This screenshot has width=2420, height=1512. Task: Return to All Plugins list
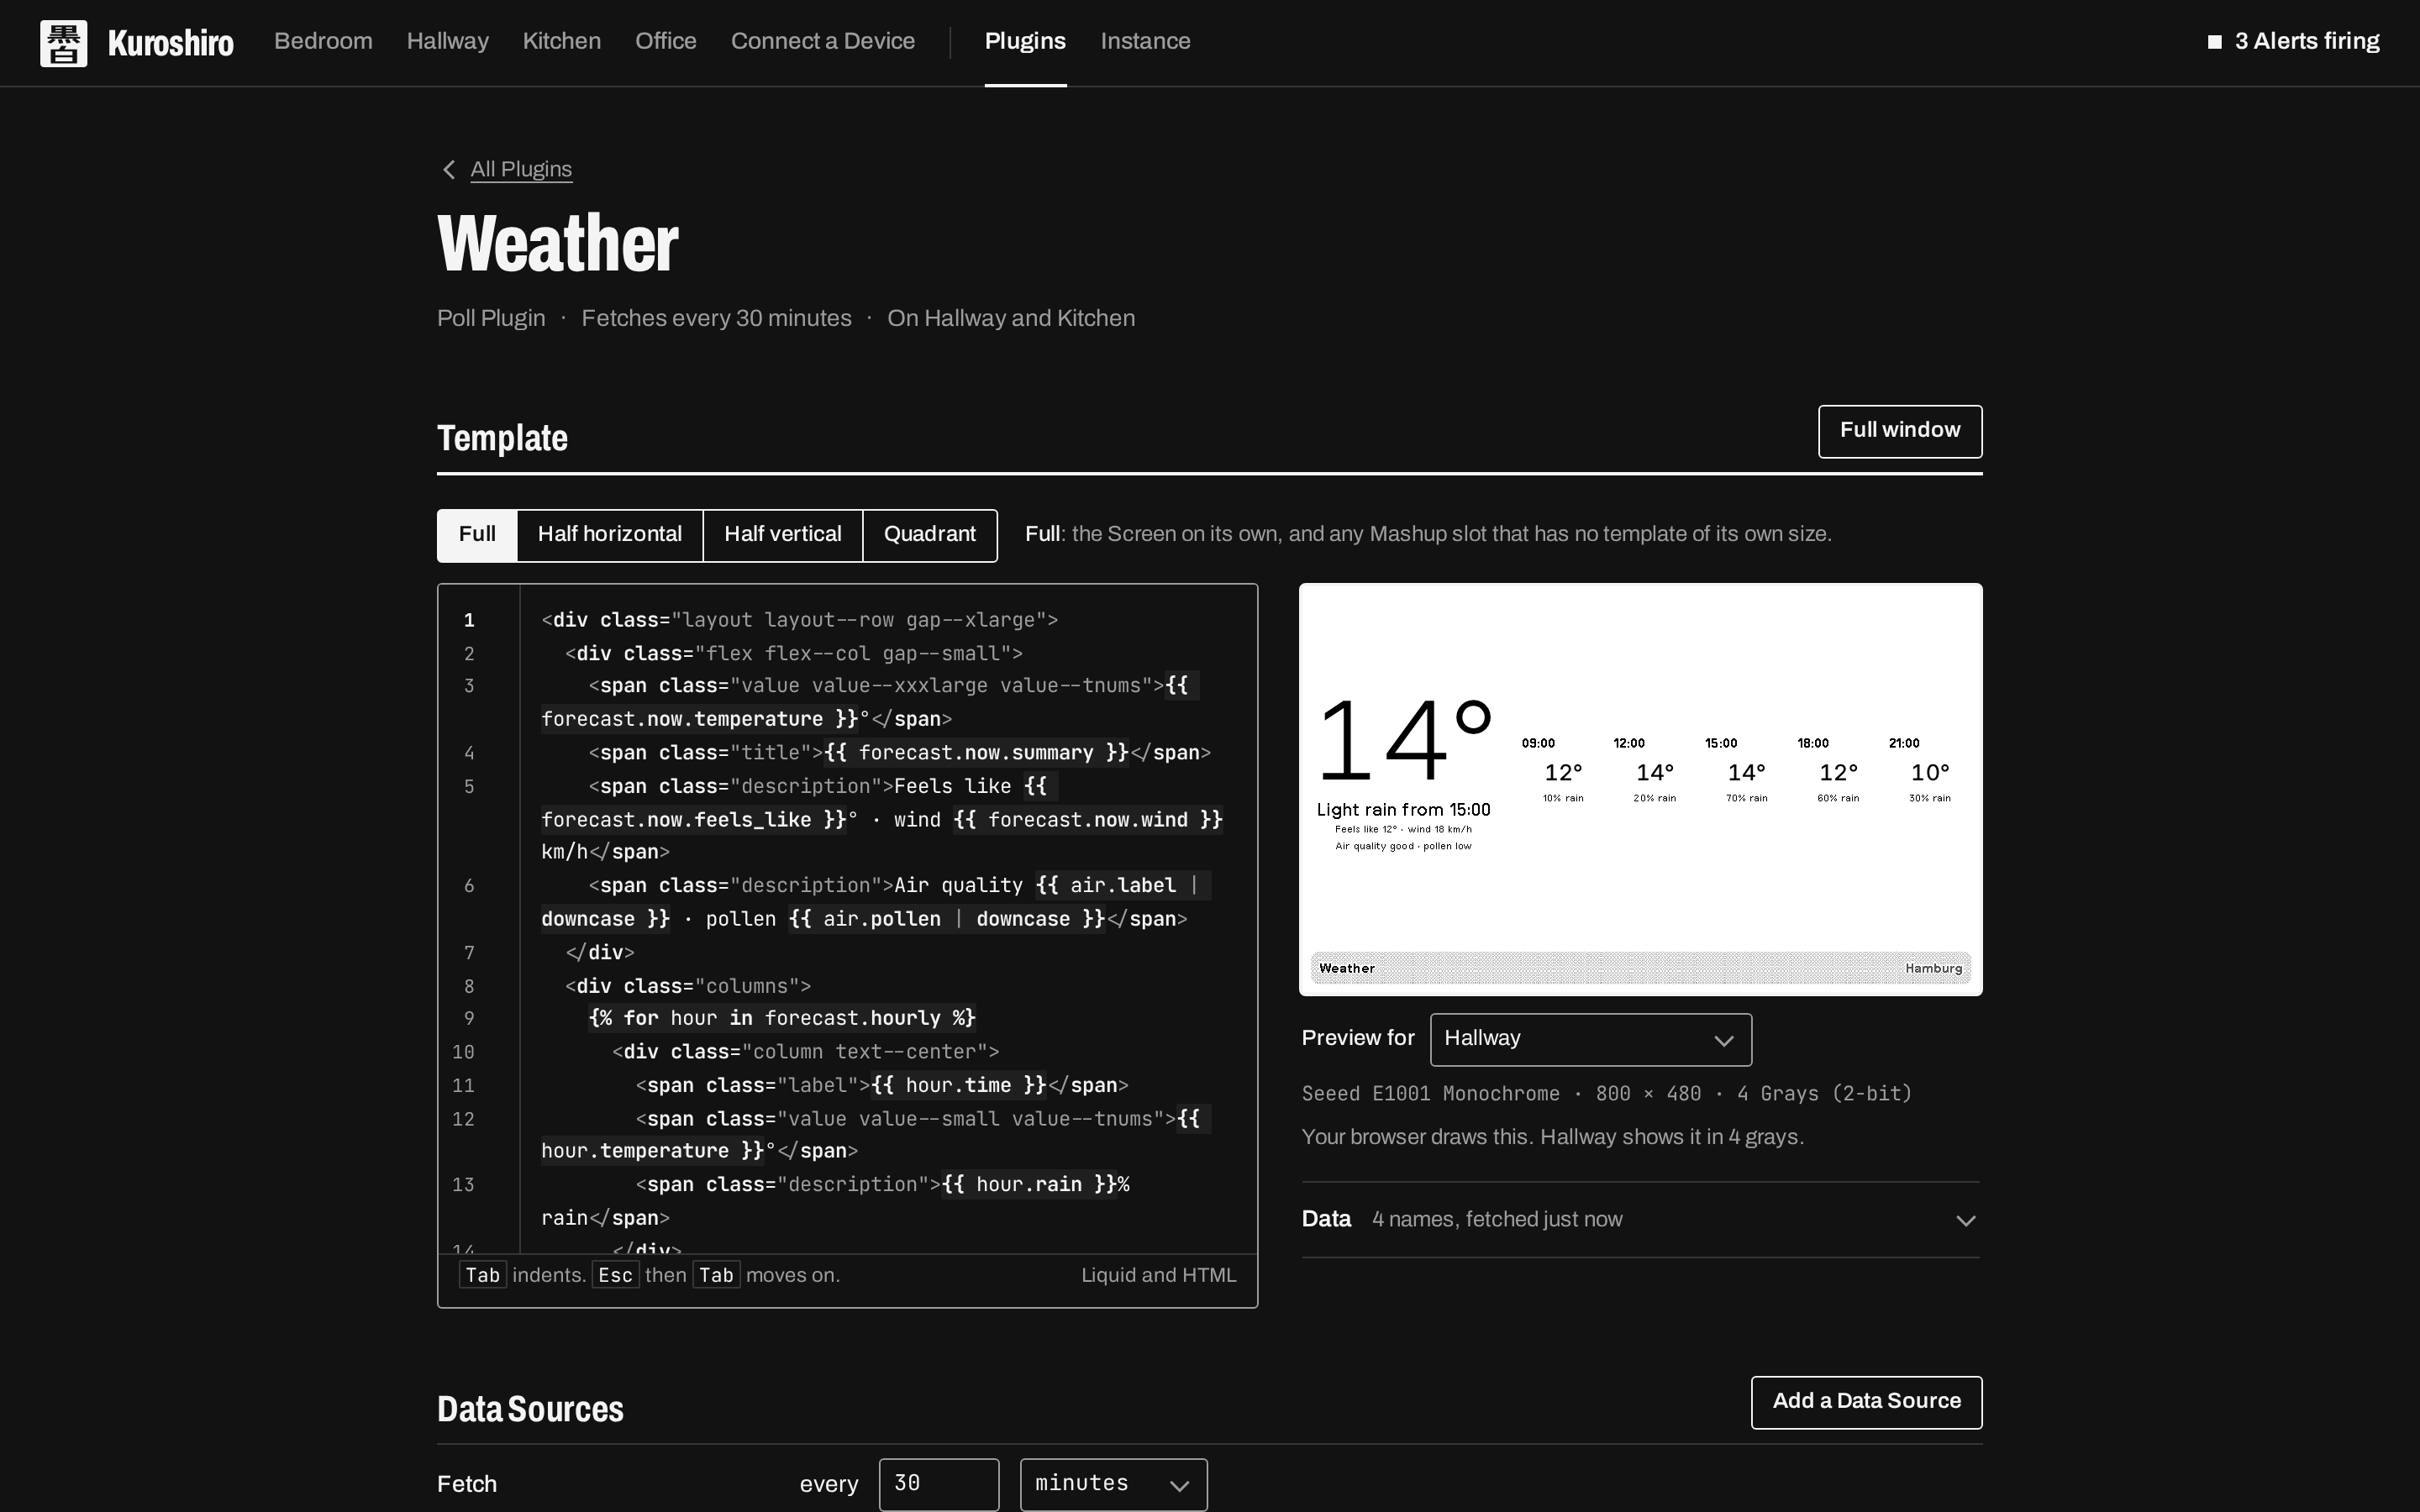[x=521, y=169]
